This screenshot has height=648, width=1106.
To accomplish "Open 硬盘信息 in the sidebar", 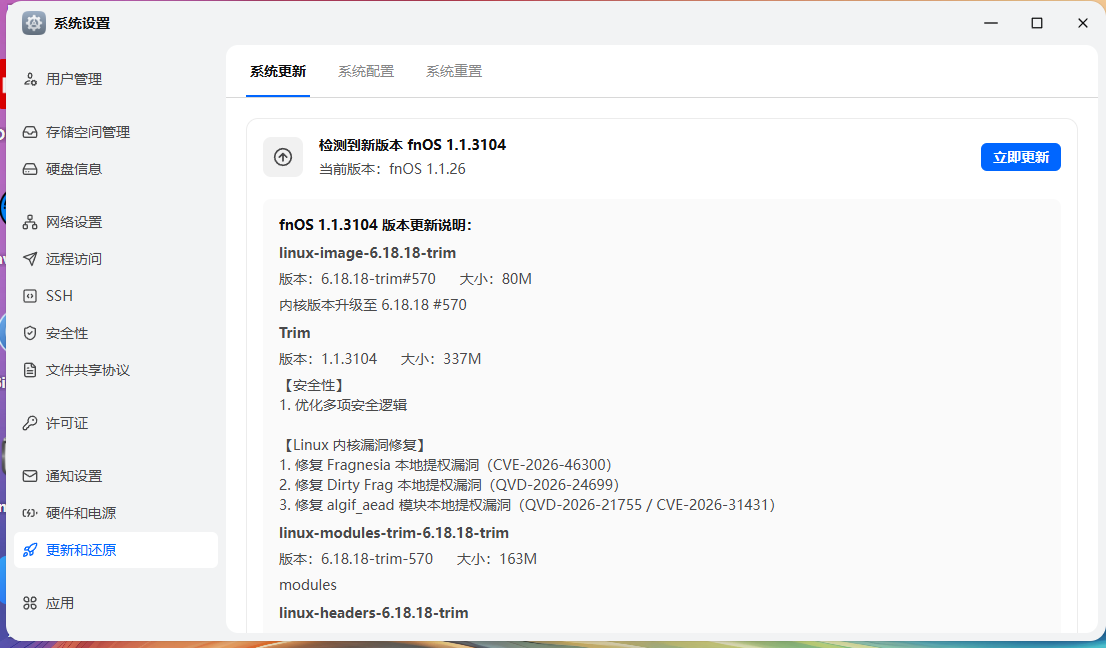I will (x=116, y=169).
